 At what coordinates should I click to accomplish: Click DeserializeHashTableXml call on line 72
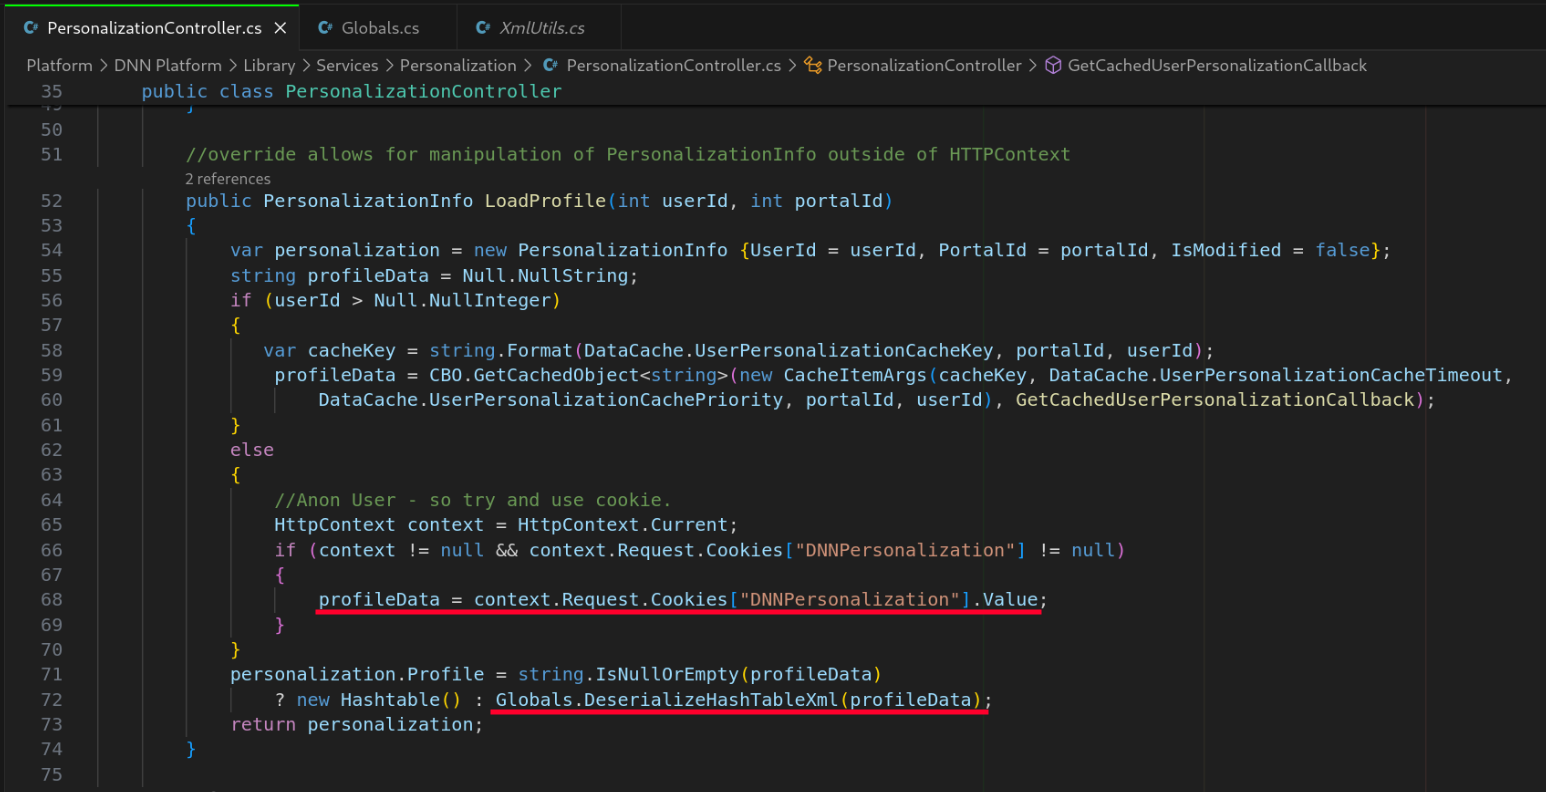[x=710, y=700]
